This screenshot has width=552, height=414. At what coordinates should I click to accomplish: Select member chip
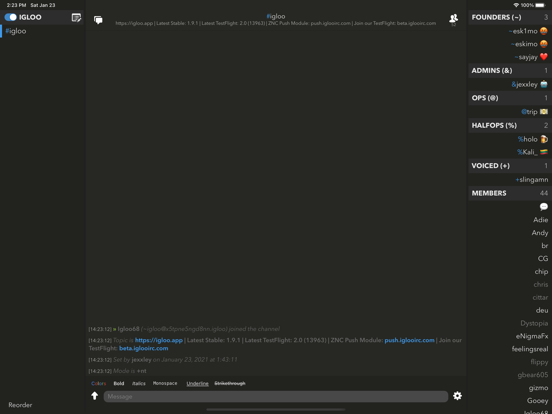click(x=541, y=271)
